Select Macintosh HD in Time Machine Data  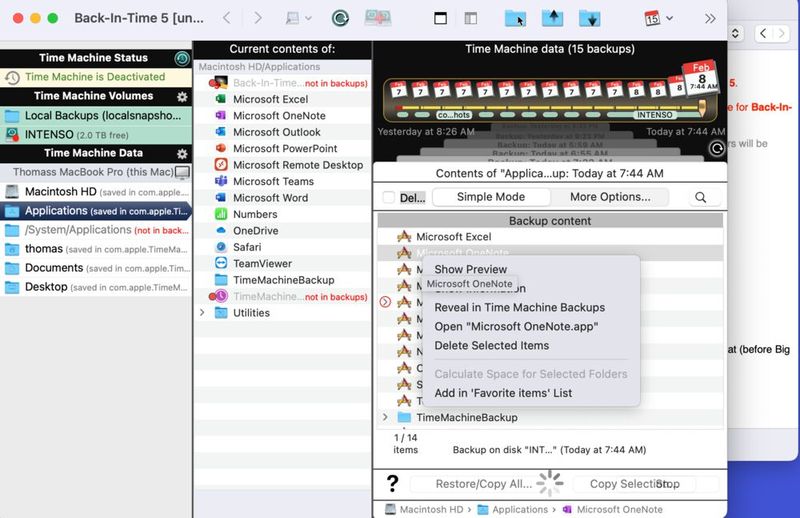pyautogui.click(x=96, y=192)
